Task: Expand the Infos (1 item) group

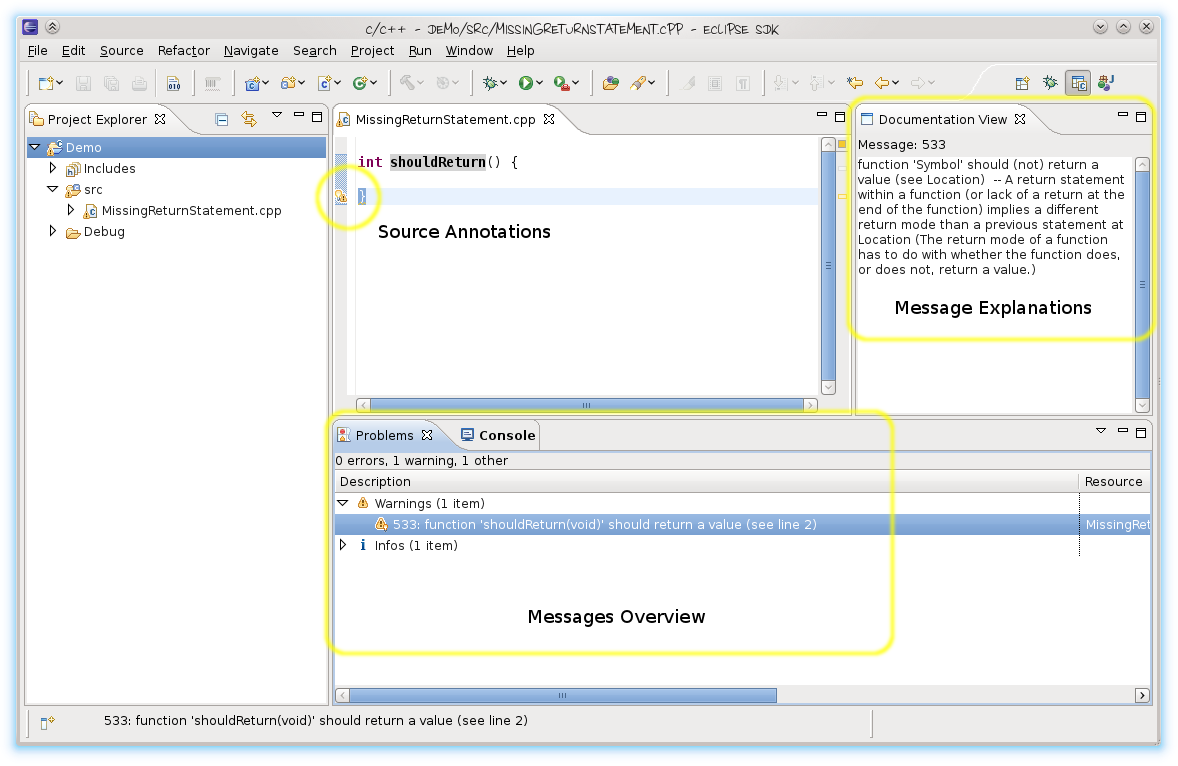Action: tap(343, 546)
